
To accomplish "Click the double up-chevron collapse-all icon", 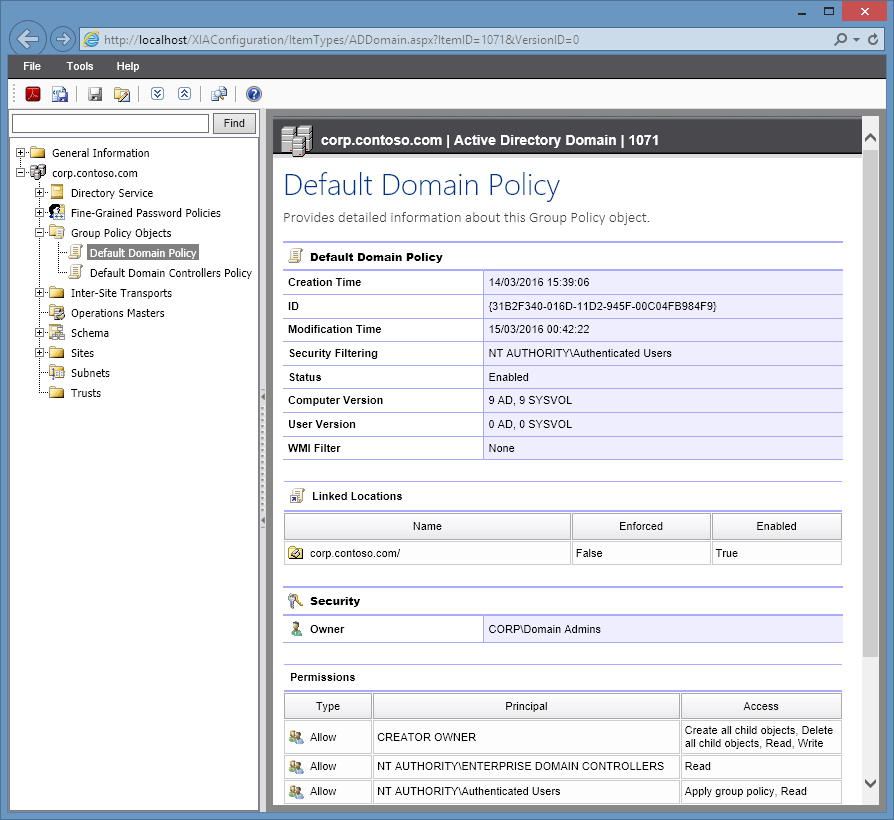I will click(183, 94).
